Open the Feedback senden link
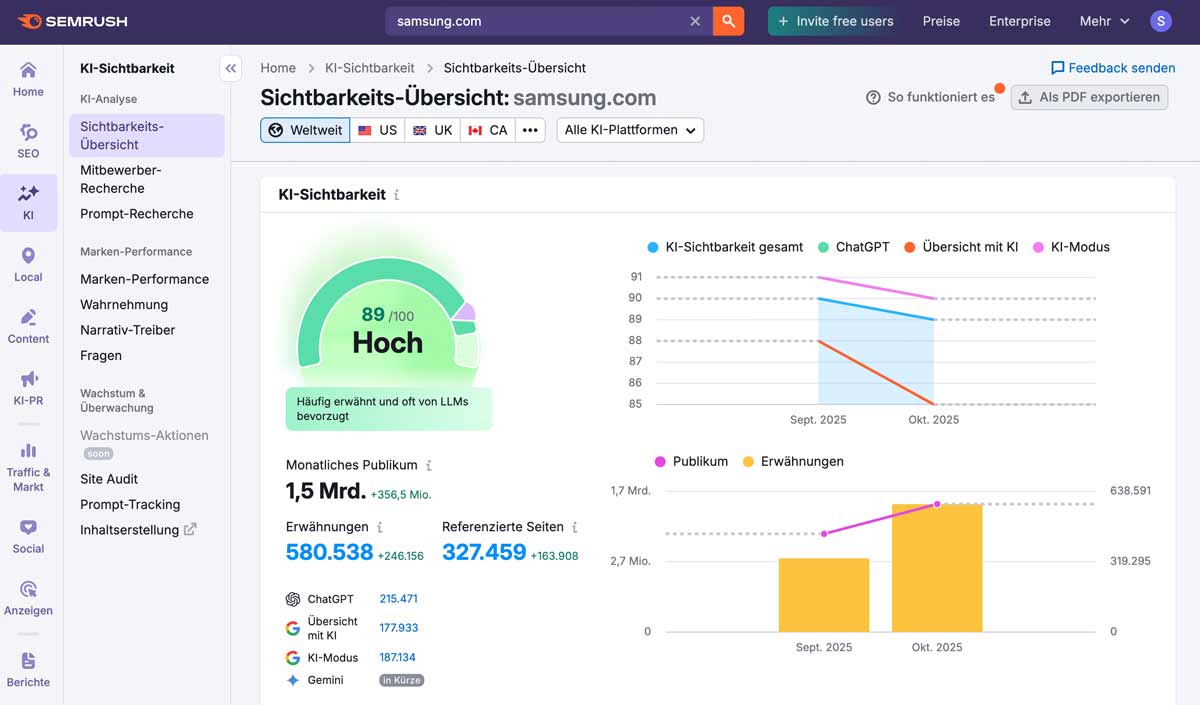The width and height of the screenshot is (1200, 705). point(1113,67)
